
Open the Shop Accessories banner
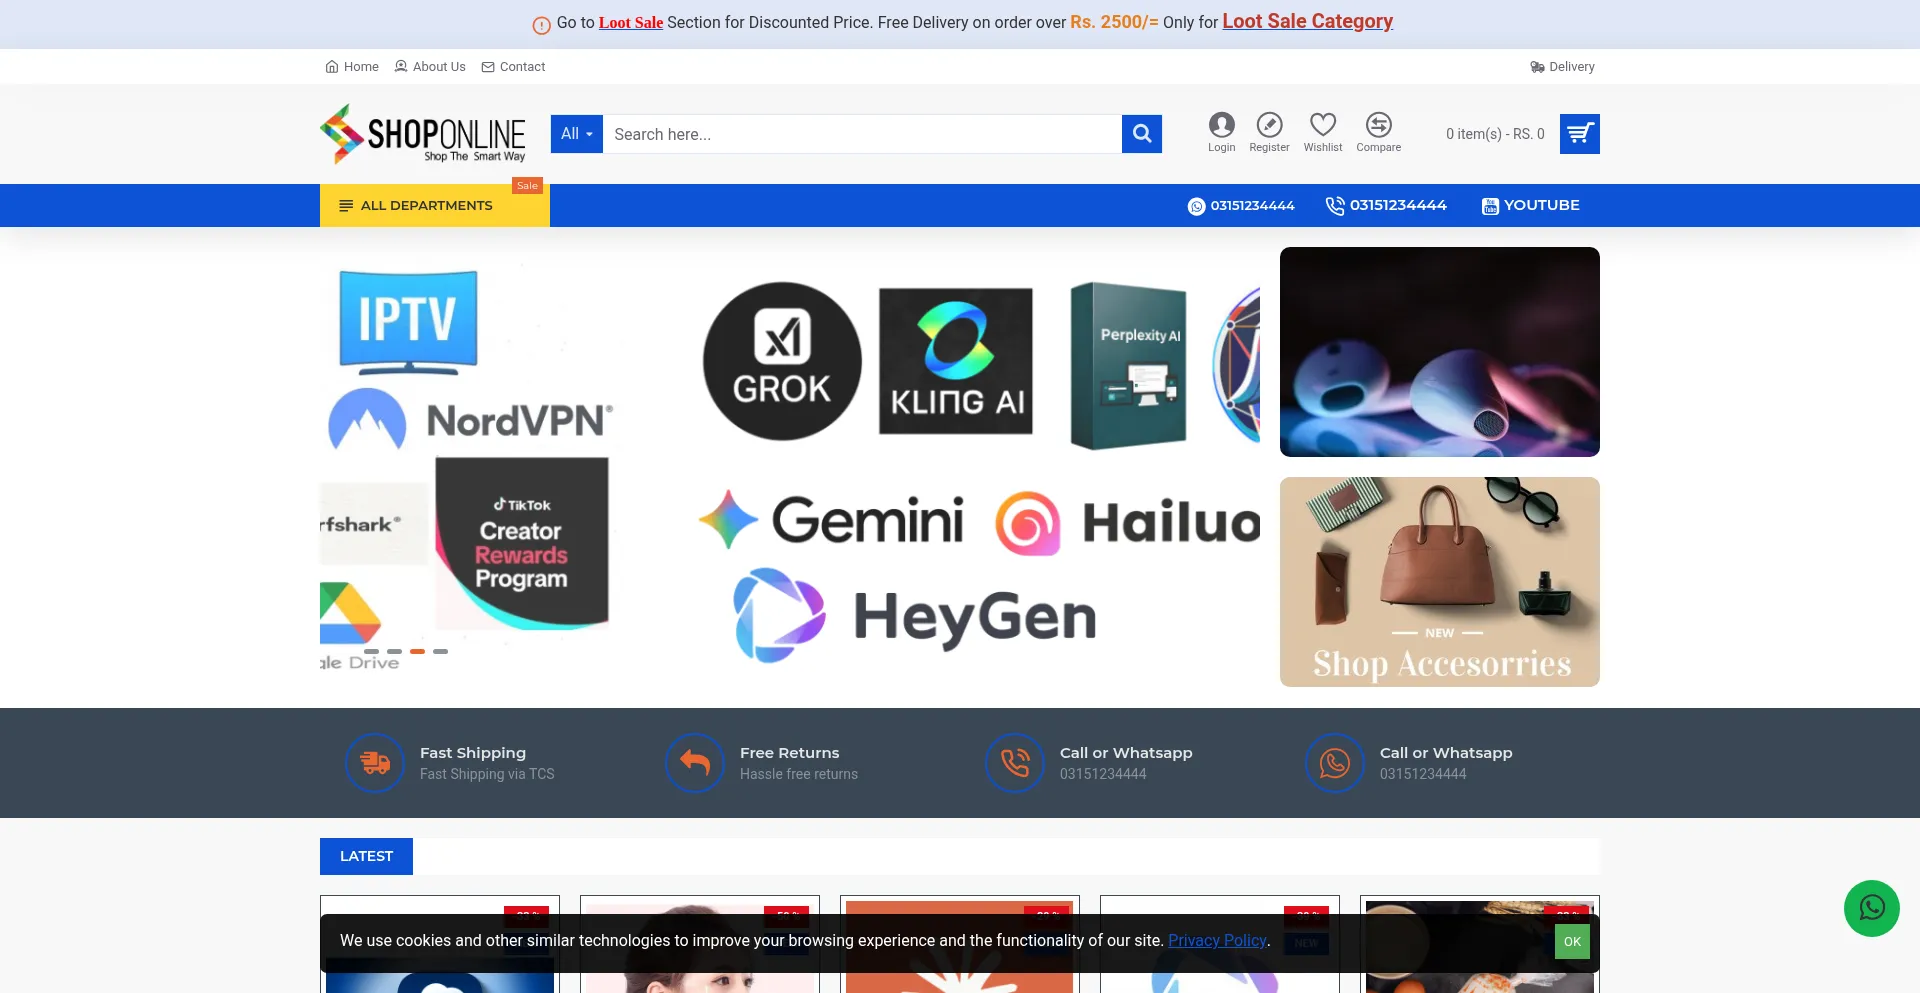[x=1440, y=582]
